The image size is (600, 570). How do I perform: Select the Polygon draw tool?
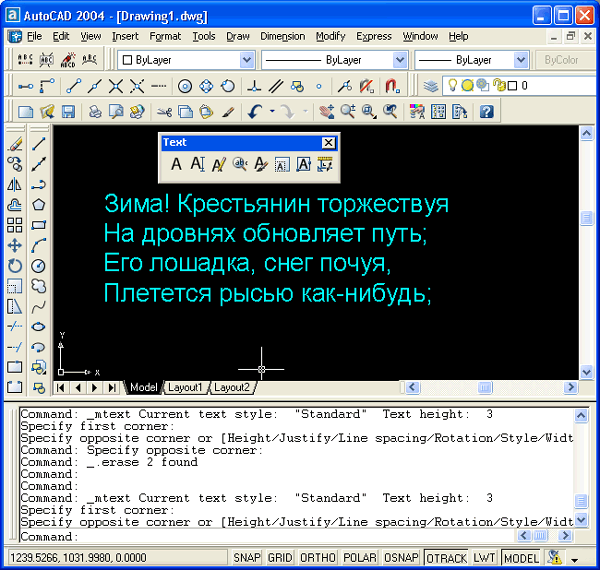coord(39,205)
